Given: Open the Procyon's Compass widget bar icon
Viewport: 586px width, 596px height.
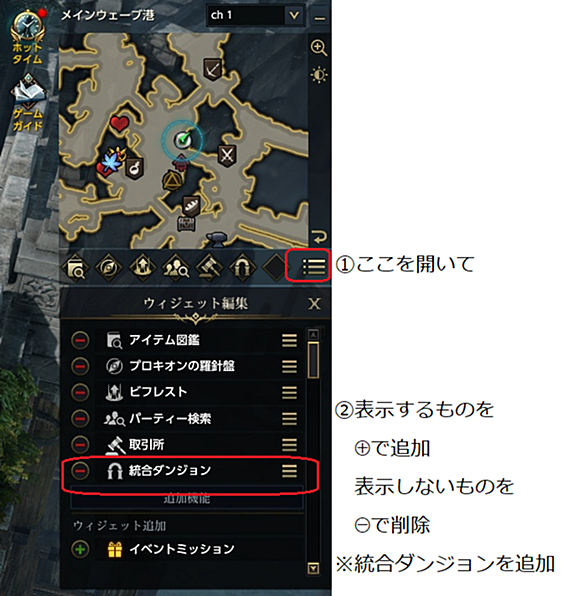Looking at the screenshot, I should coord(109,267).
